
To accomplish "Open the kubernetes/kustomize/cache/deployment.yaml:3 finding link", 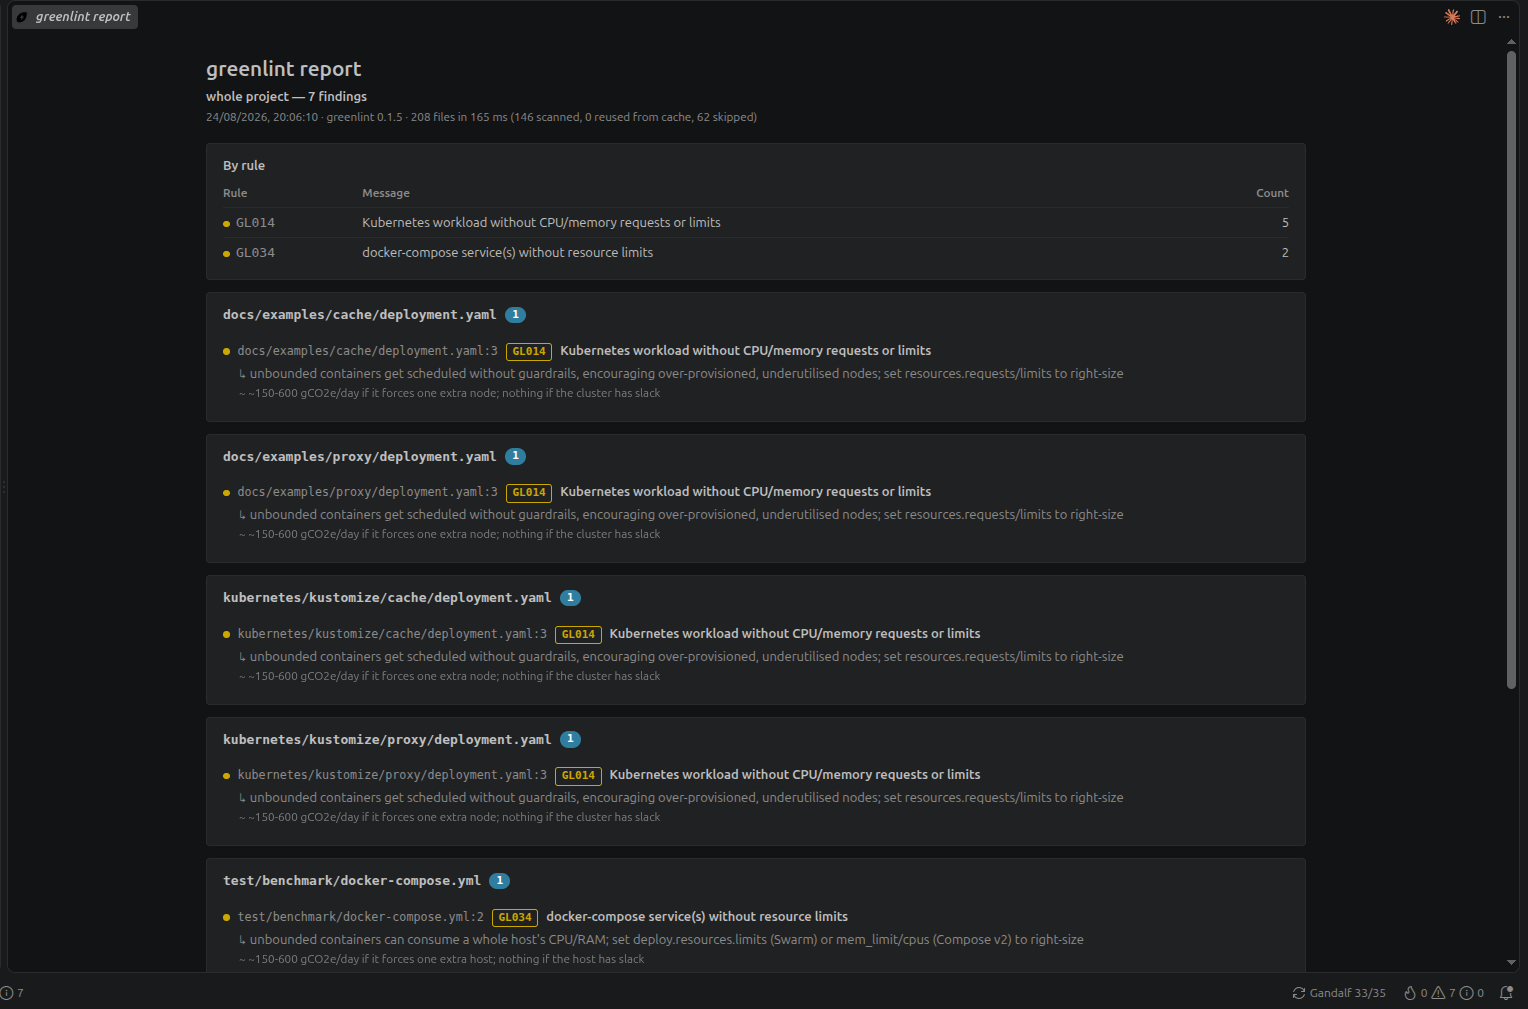I will tap(392, 634).
